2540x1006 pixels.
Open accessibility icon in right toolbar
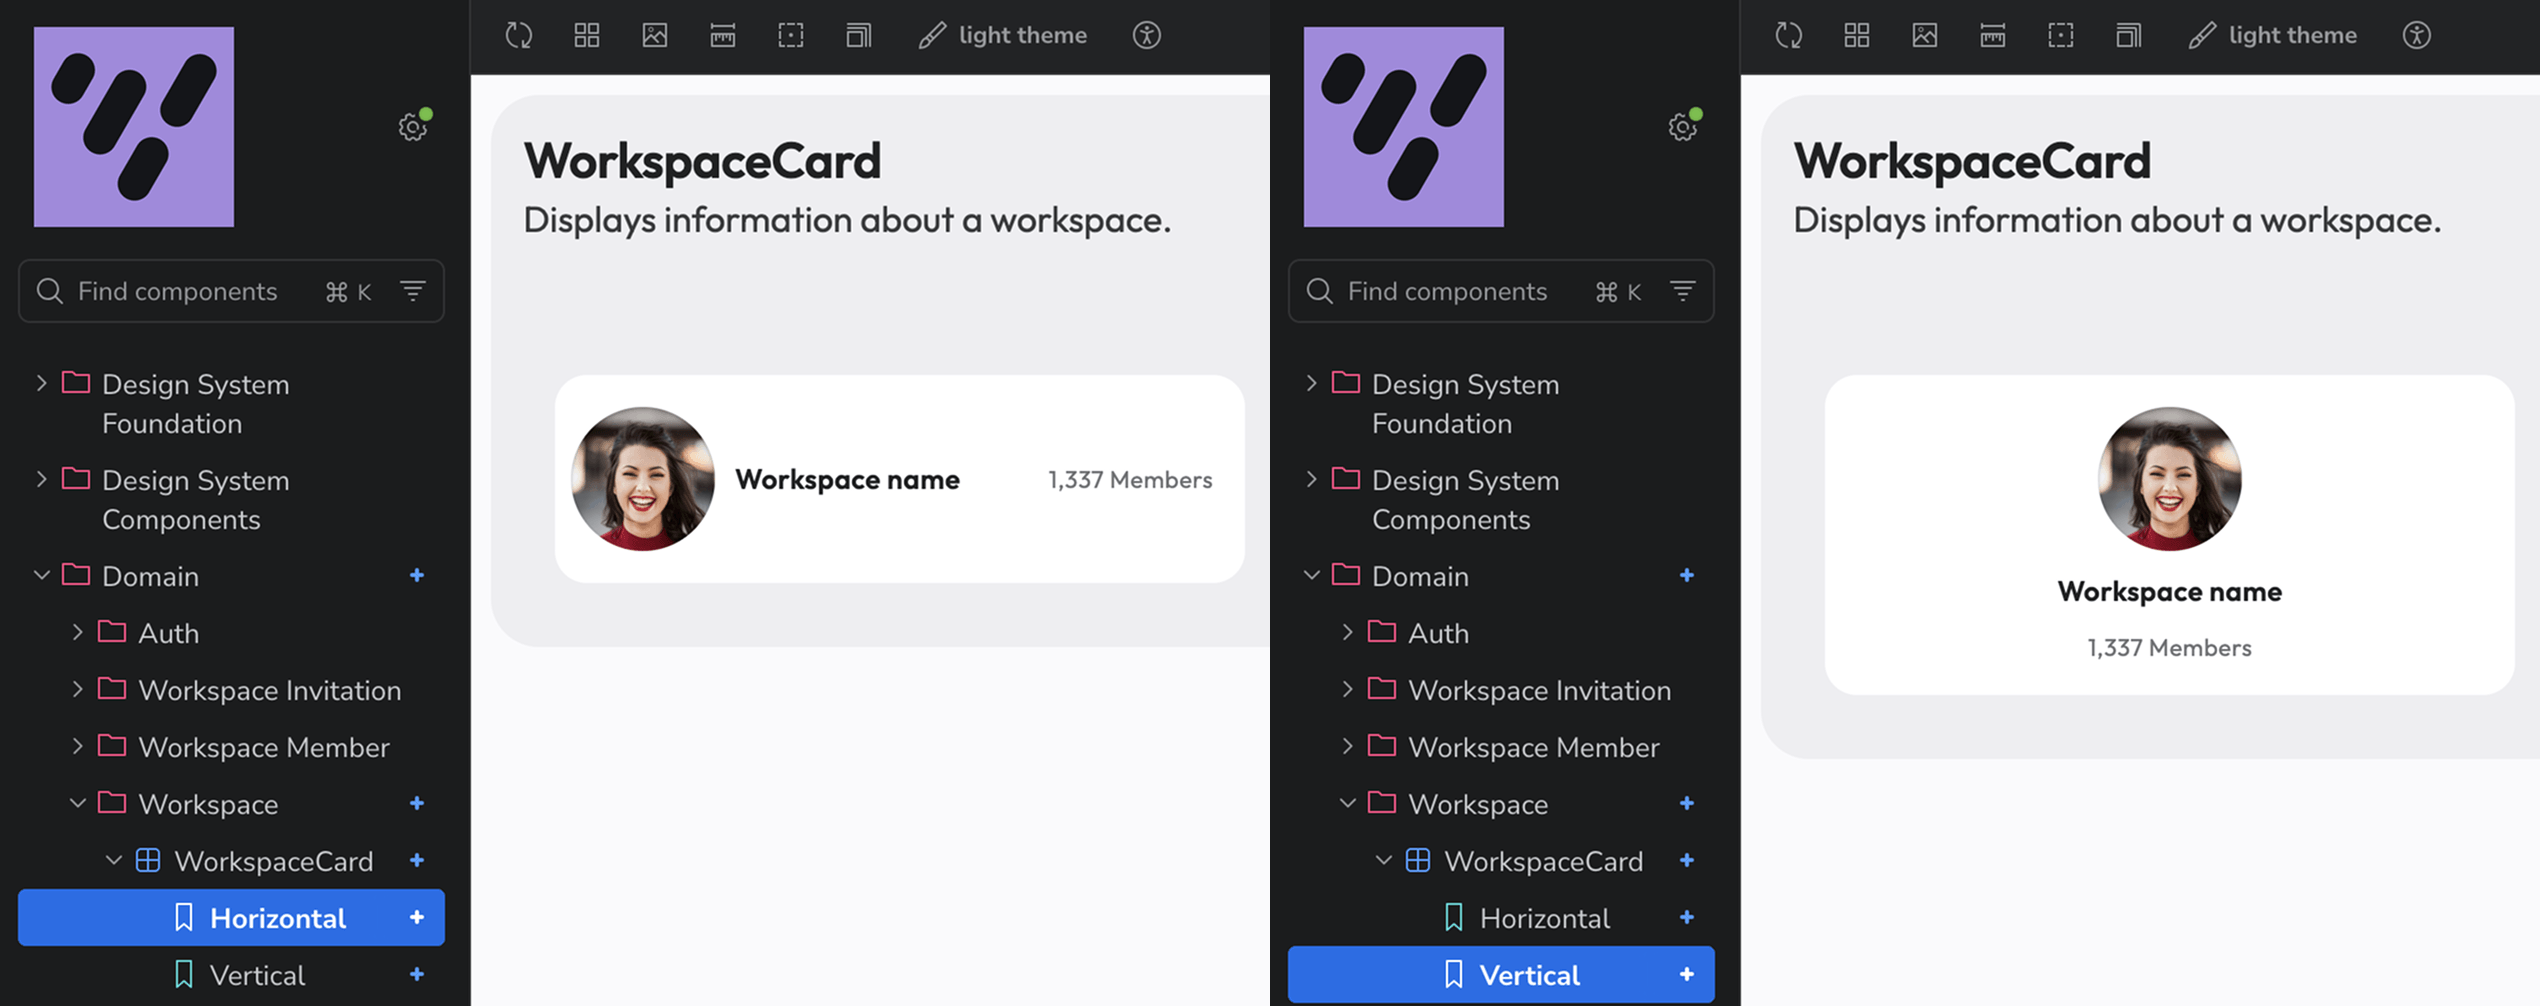[x=2417, y=35]
